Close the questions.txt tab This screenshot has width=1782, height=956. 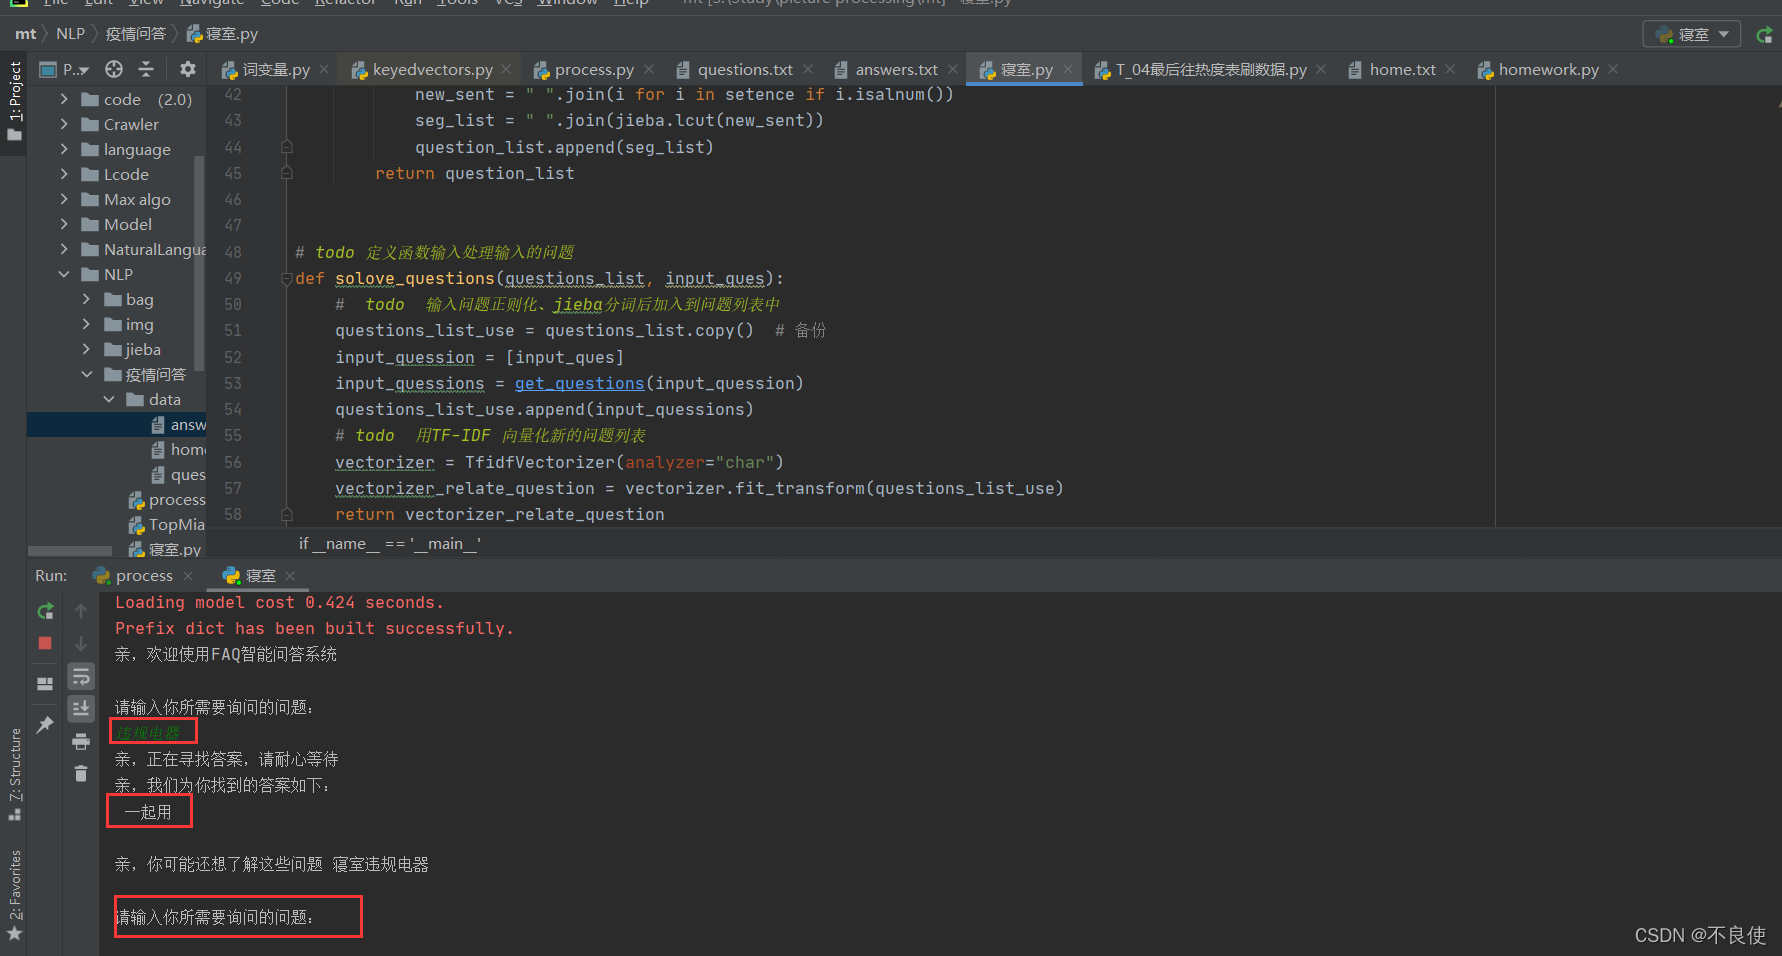(x=808, y=69)
